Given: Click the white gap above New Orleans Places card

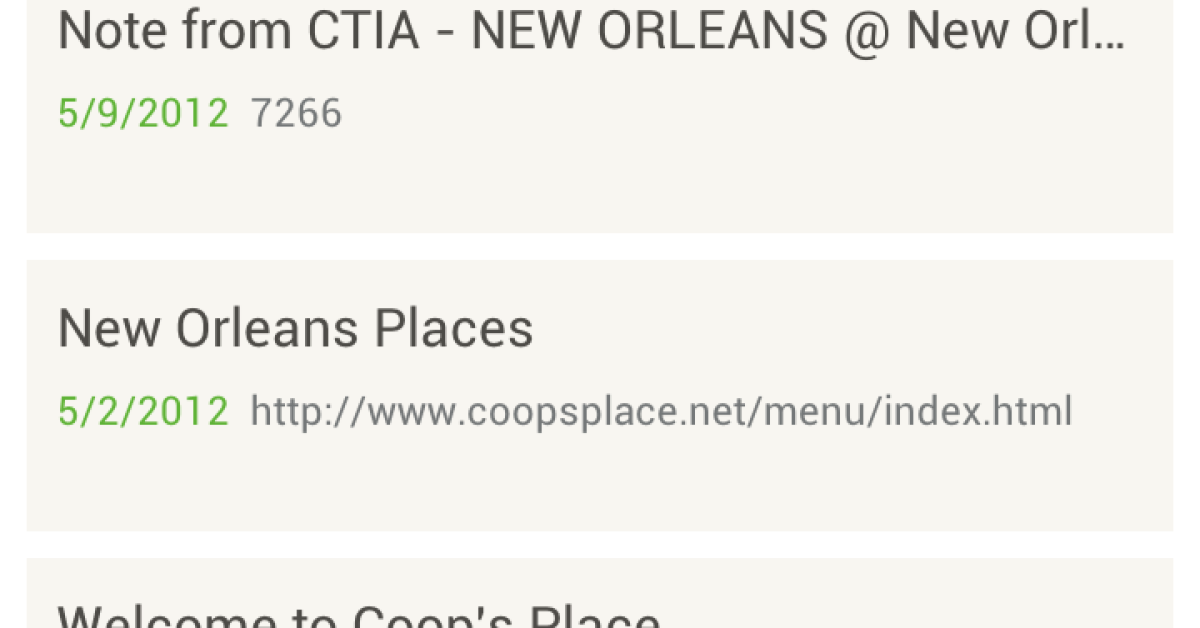Looking at the screenshot, I should [600, 247].
